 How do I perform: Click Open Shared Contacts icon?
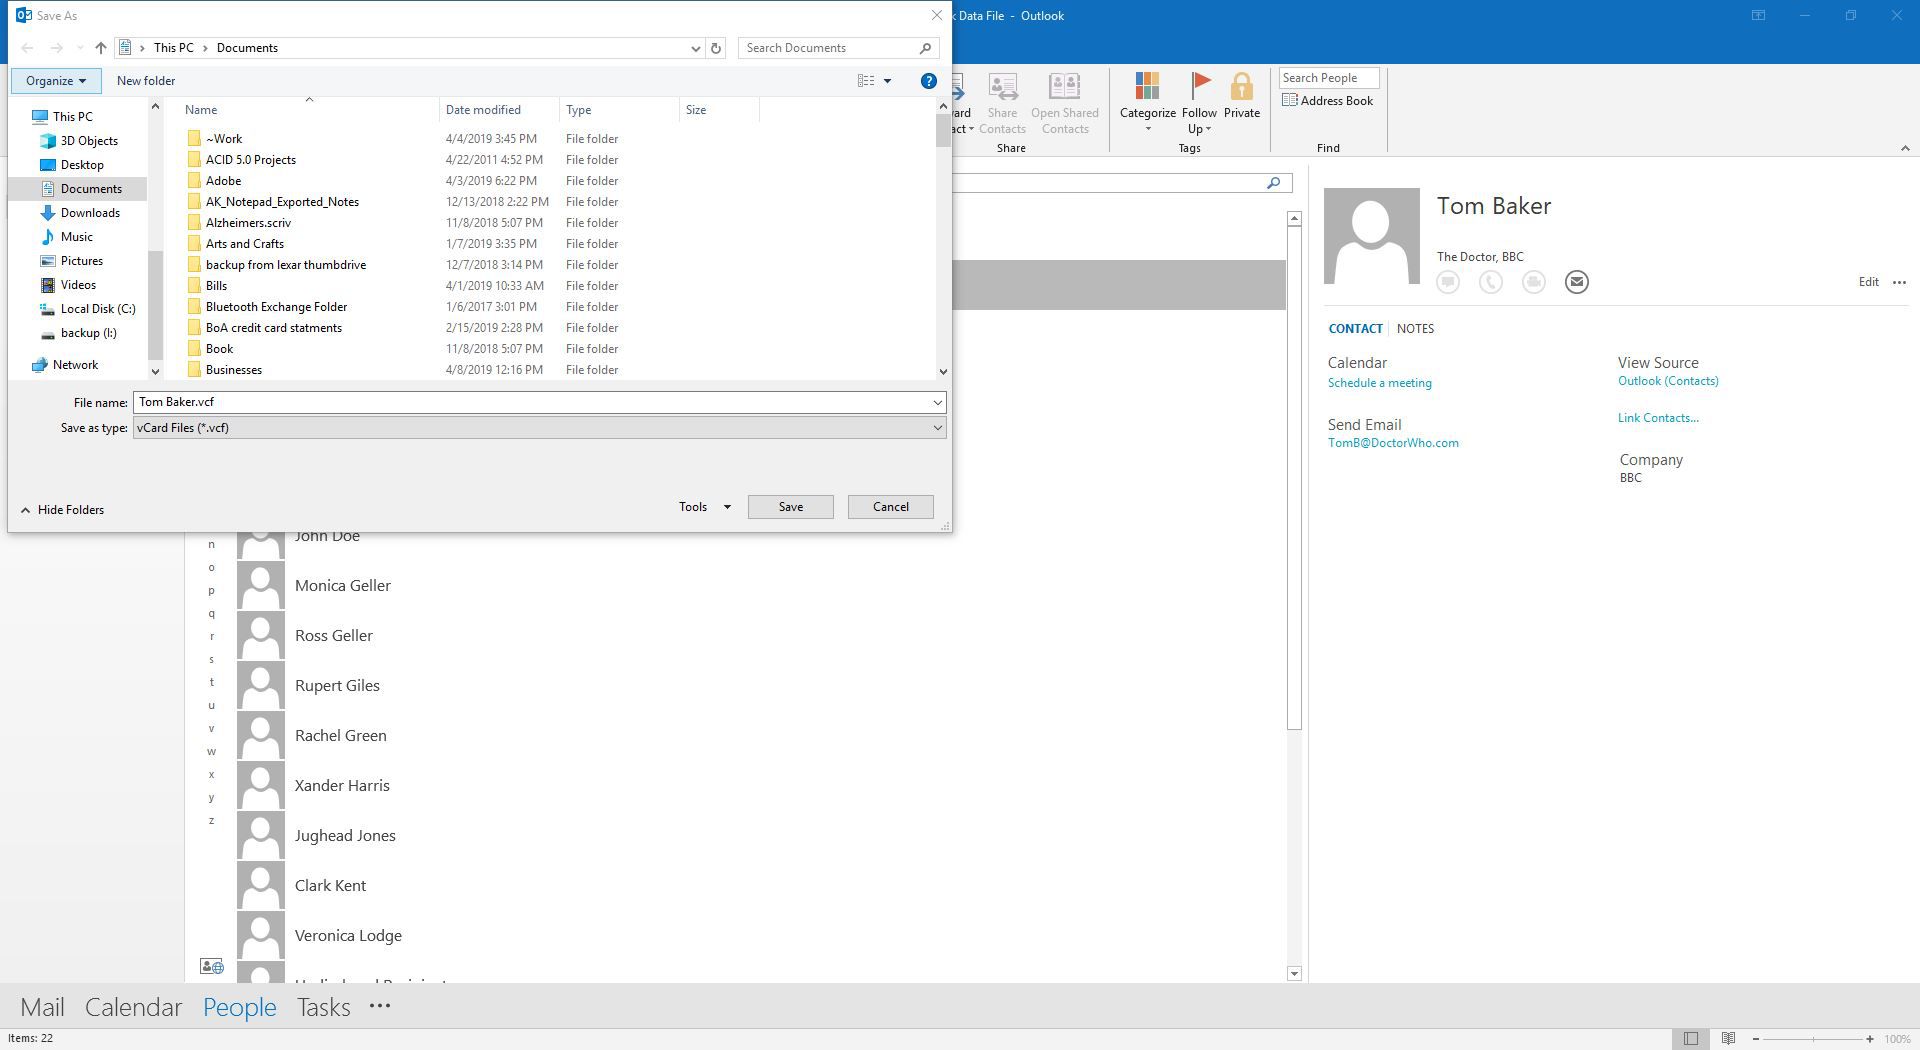click(x=1064, y=86)
